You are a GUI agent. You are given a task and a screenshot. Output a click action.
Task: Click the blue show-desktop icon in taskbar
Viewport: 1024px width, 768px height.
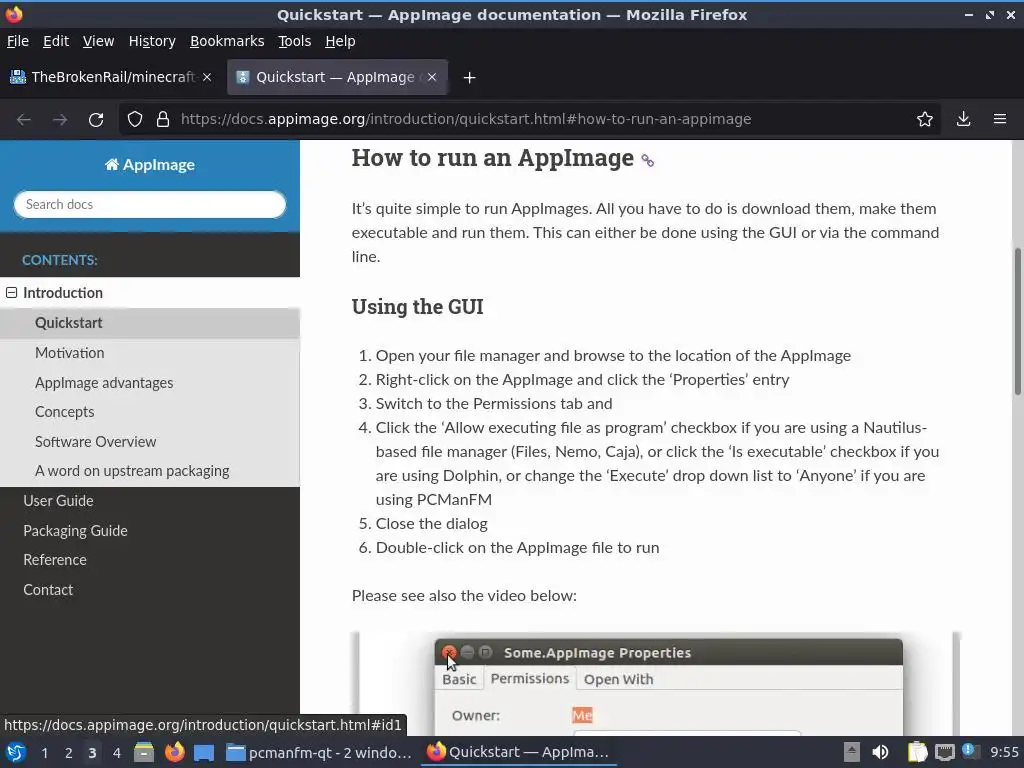(204, 752)
